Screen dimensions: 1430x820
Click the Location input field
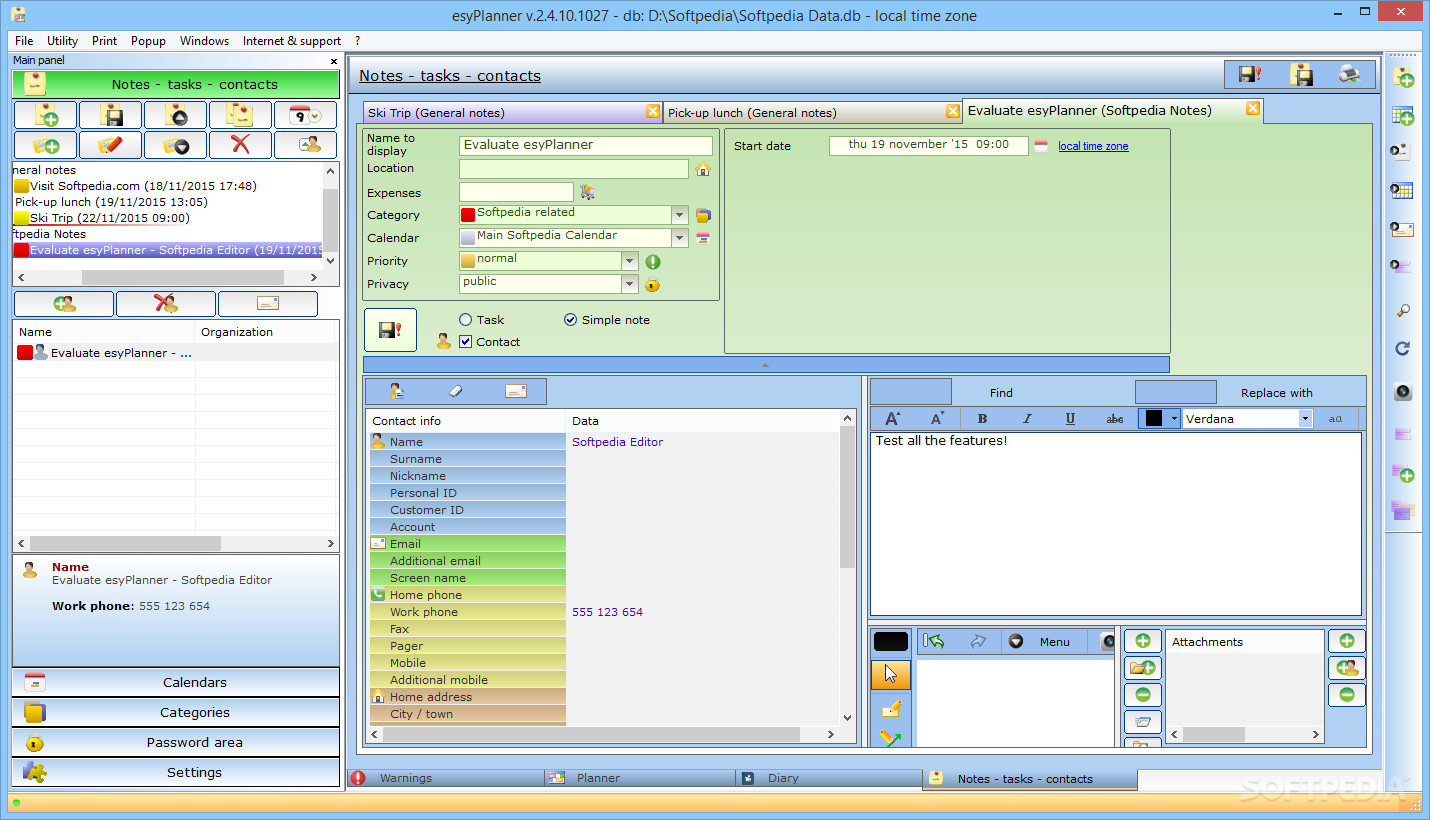(574, 169)
